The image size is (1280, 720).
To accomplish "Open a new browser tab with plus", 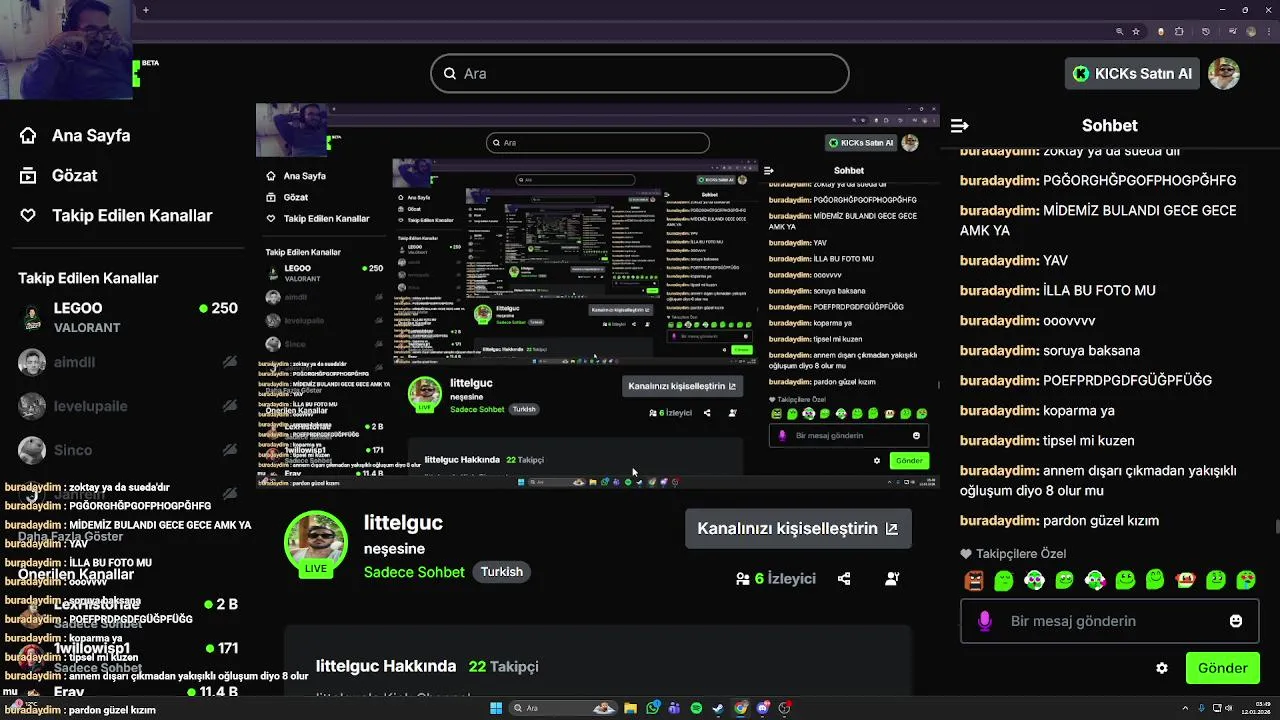I will 145,10.
